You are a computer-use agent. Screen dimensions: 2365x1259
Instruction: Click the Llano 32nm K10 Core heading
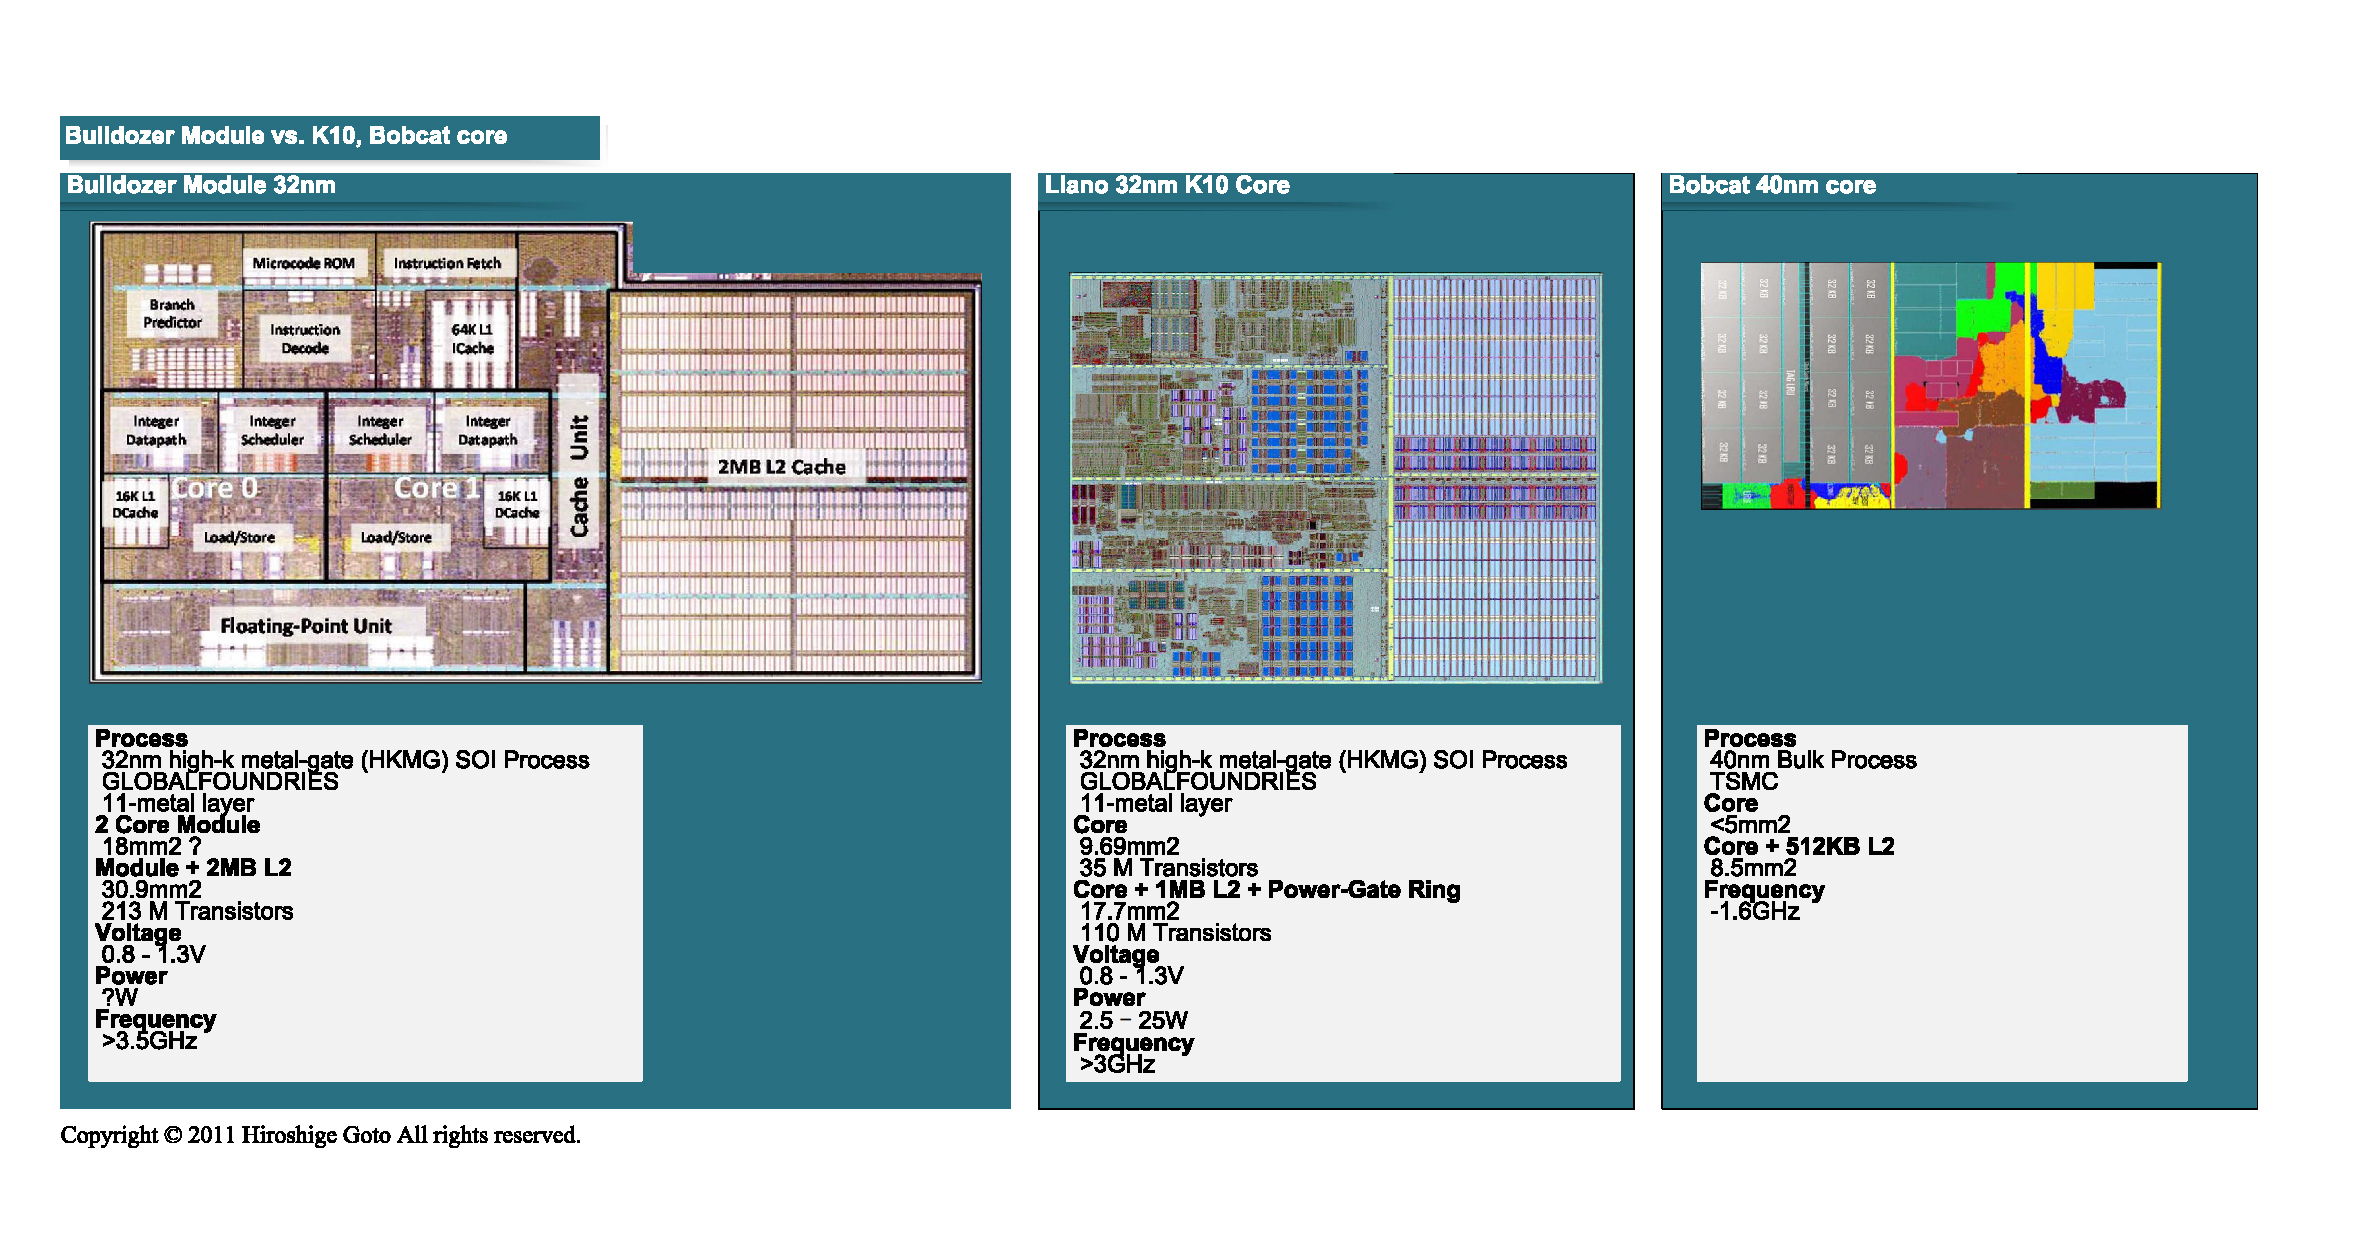click(1167, 185)
